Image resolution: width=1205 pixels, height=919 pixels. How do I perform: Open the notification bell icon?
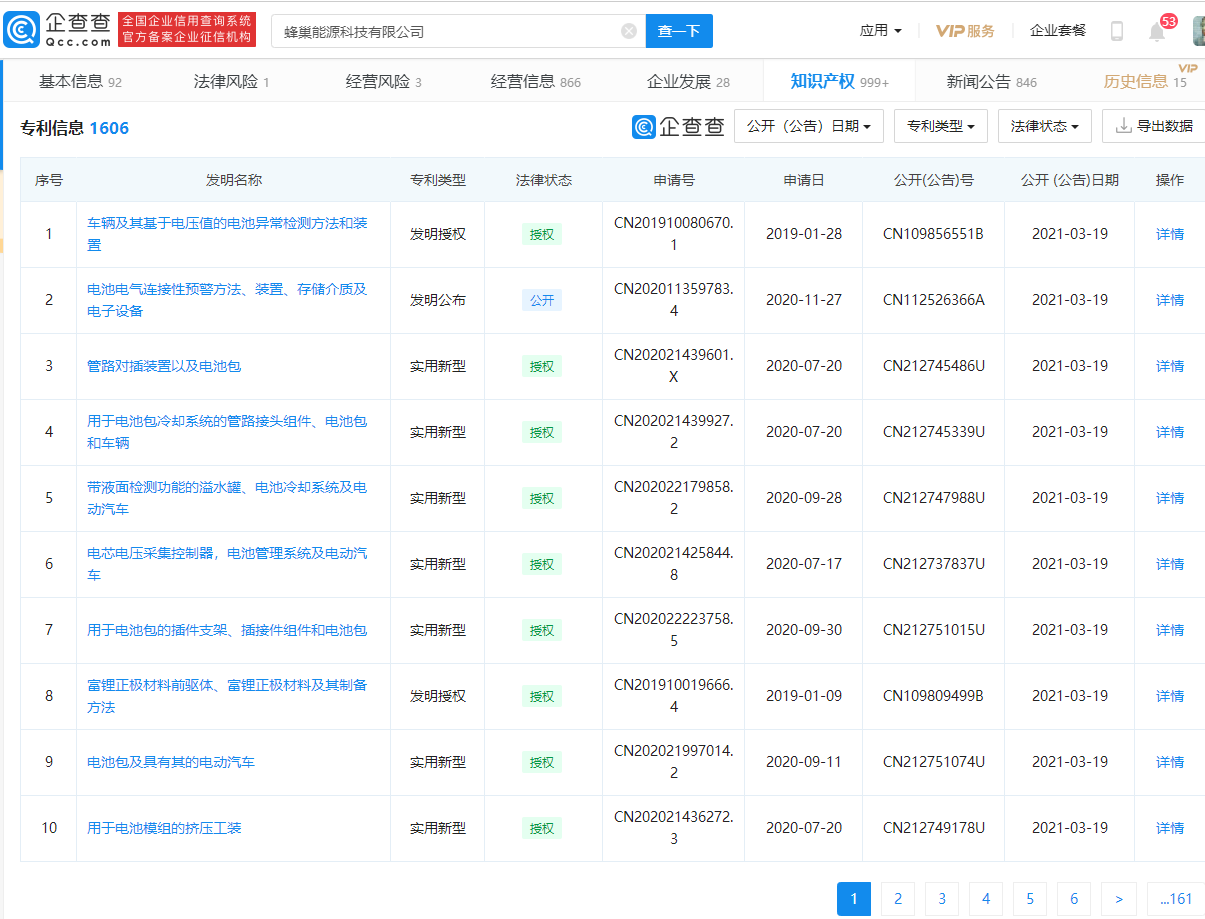(1157, 31)
